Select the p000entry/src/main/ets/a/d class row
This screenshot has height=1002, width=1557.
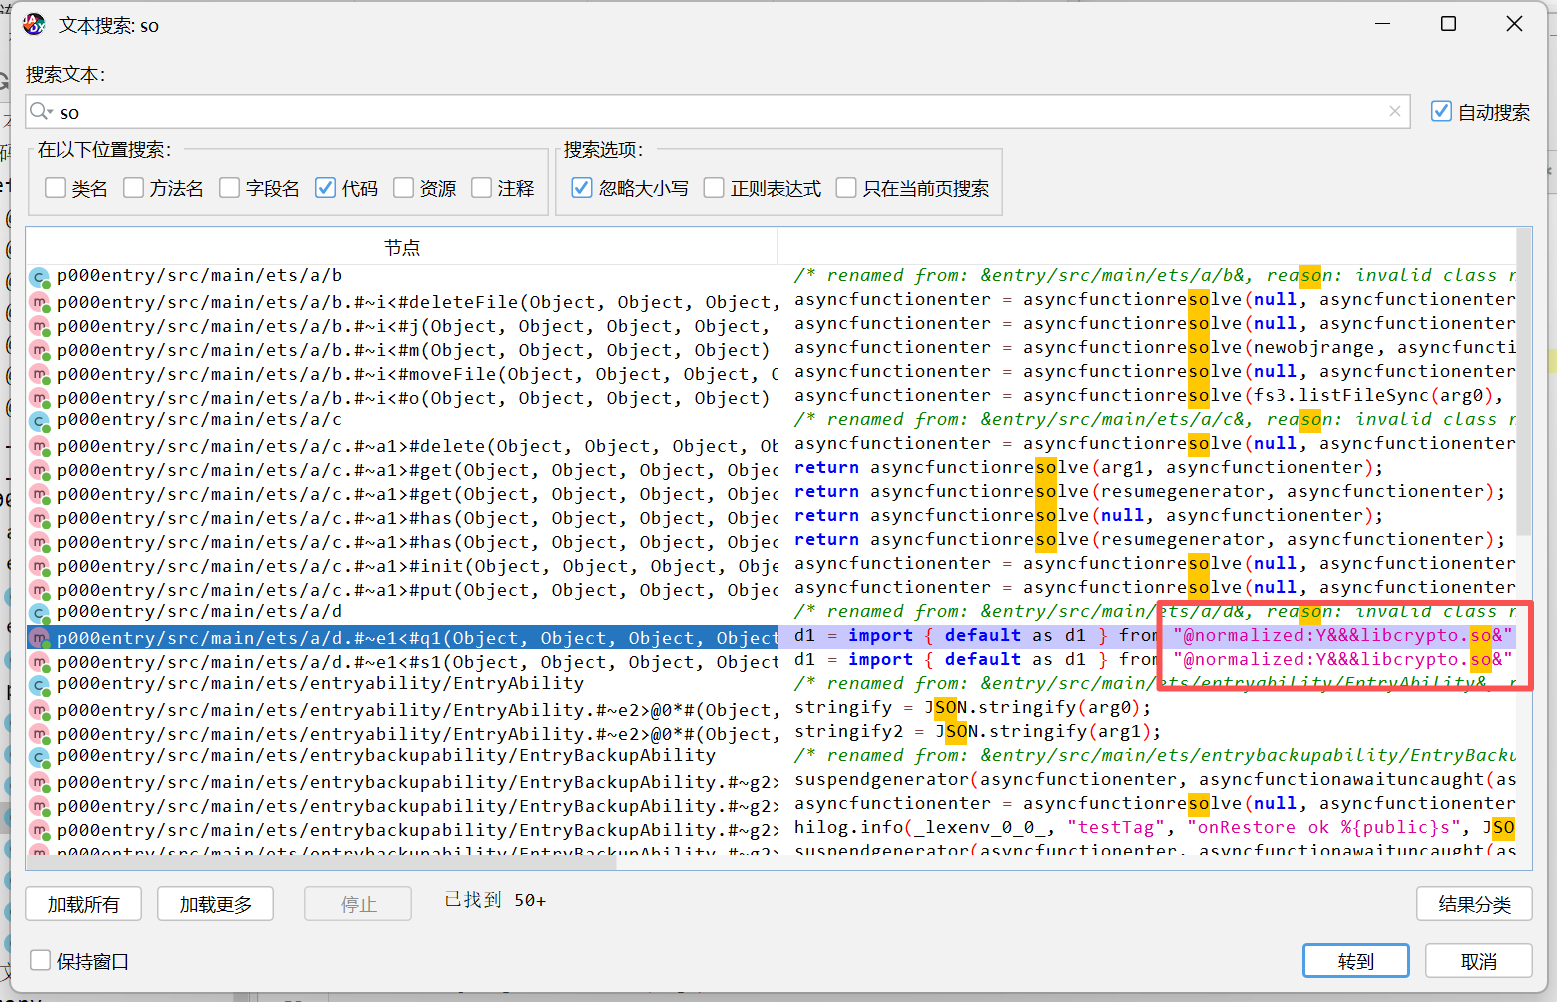403,613
